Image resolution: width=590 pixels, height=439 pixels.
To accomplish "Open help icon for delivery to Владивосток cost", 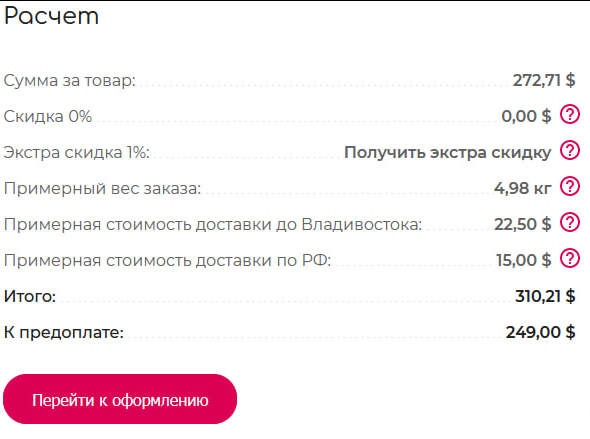I will coord(570,222).
